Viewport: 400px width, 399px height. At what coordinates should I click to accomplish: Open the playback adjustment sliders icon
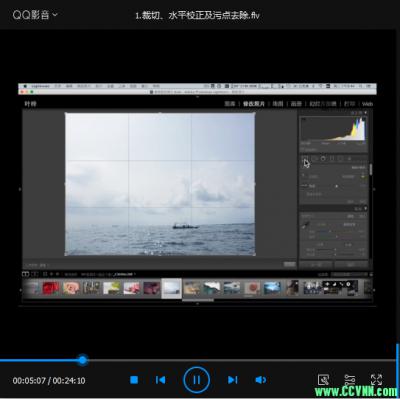click(x=350, y=380)
